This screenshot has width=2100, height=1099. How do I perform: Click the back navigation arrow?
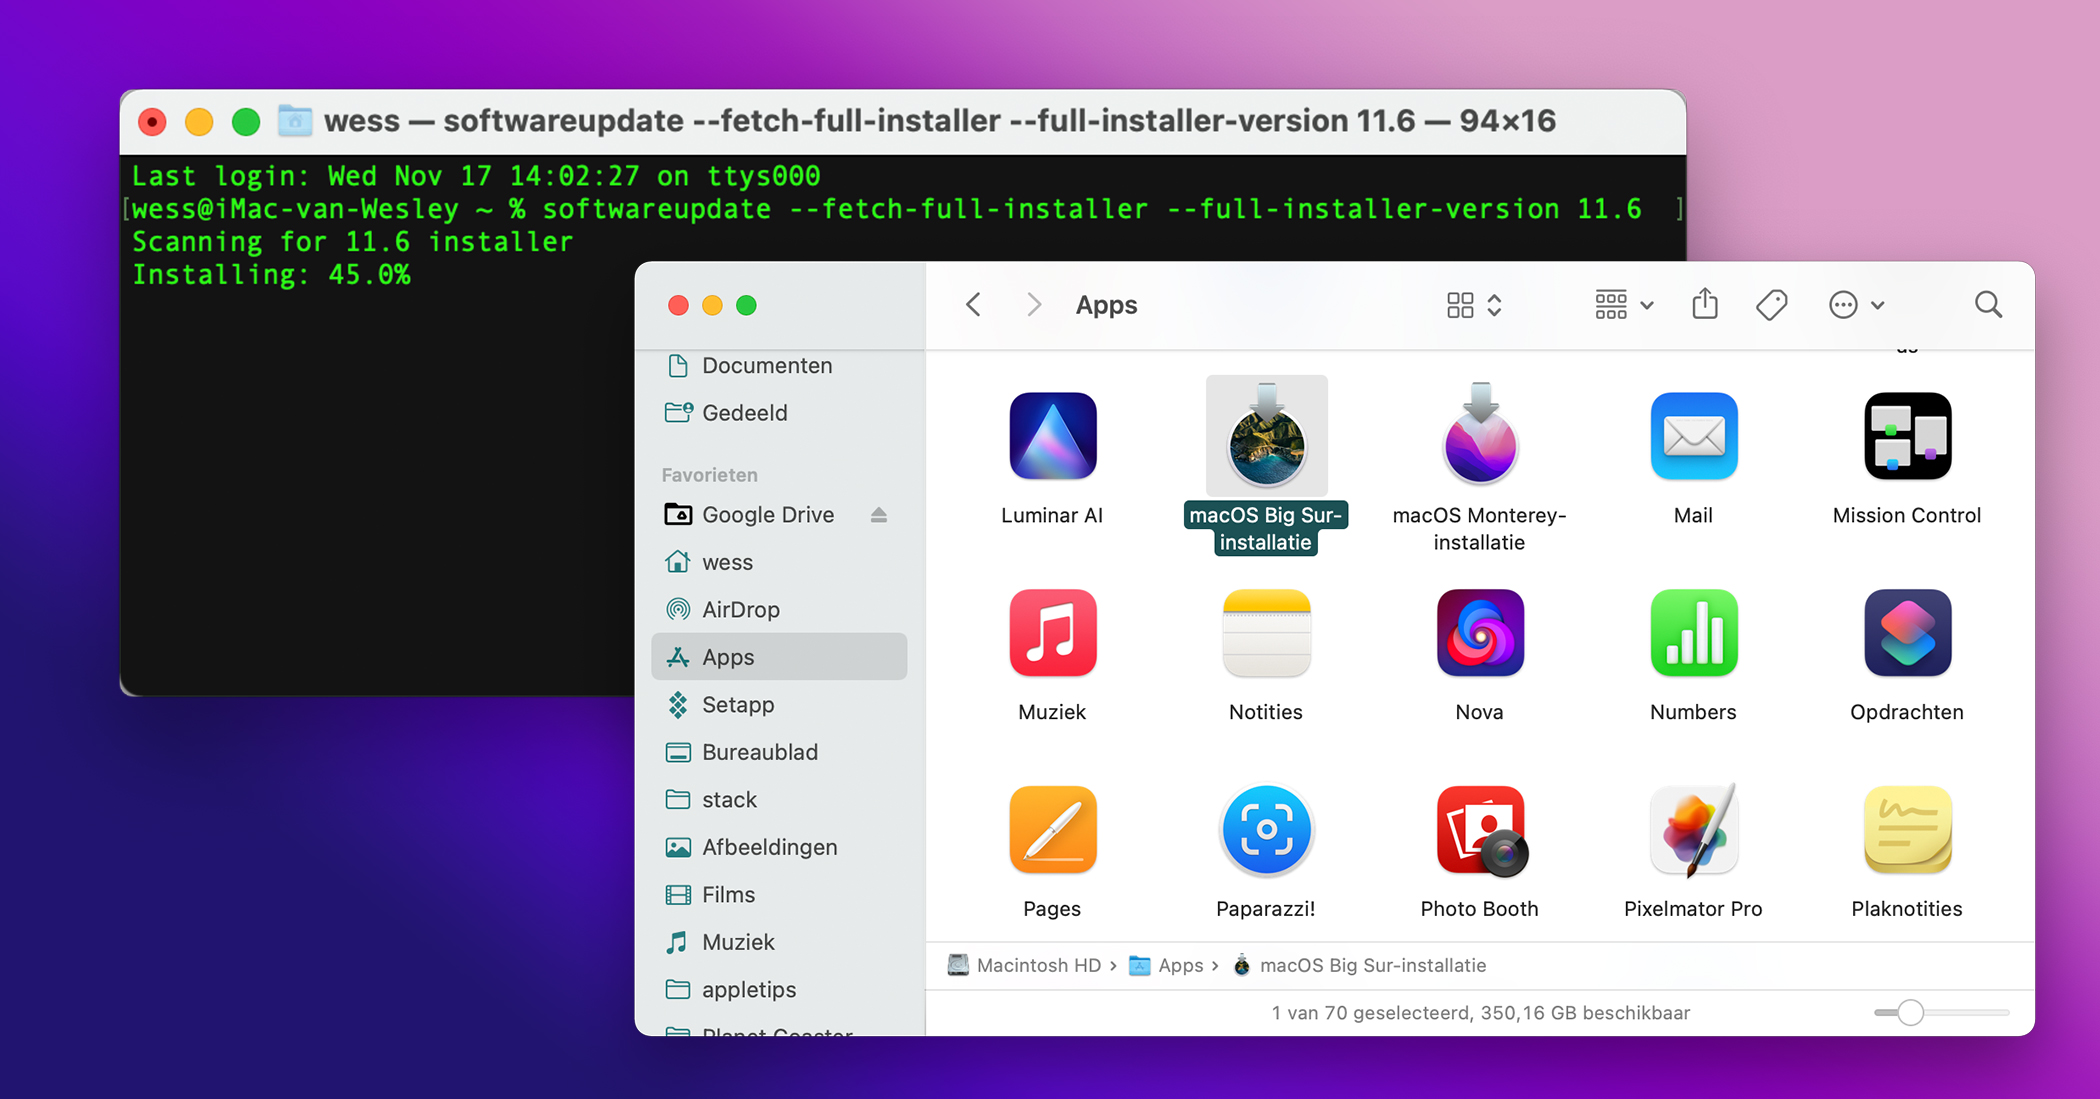tap(973, 304)
